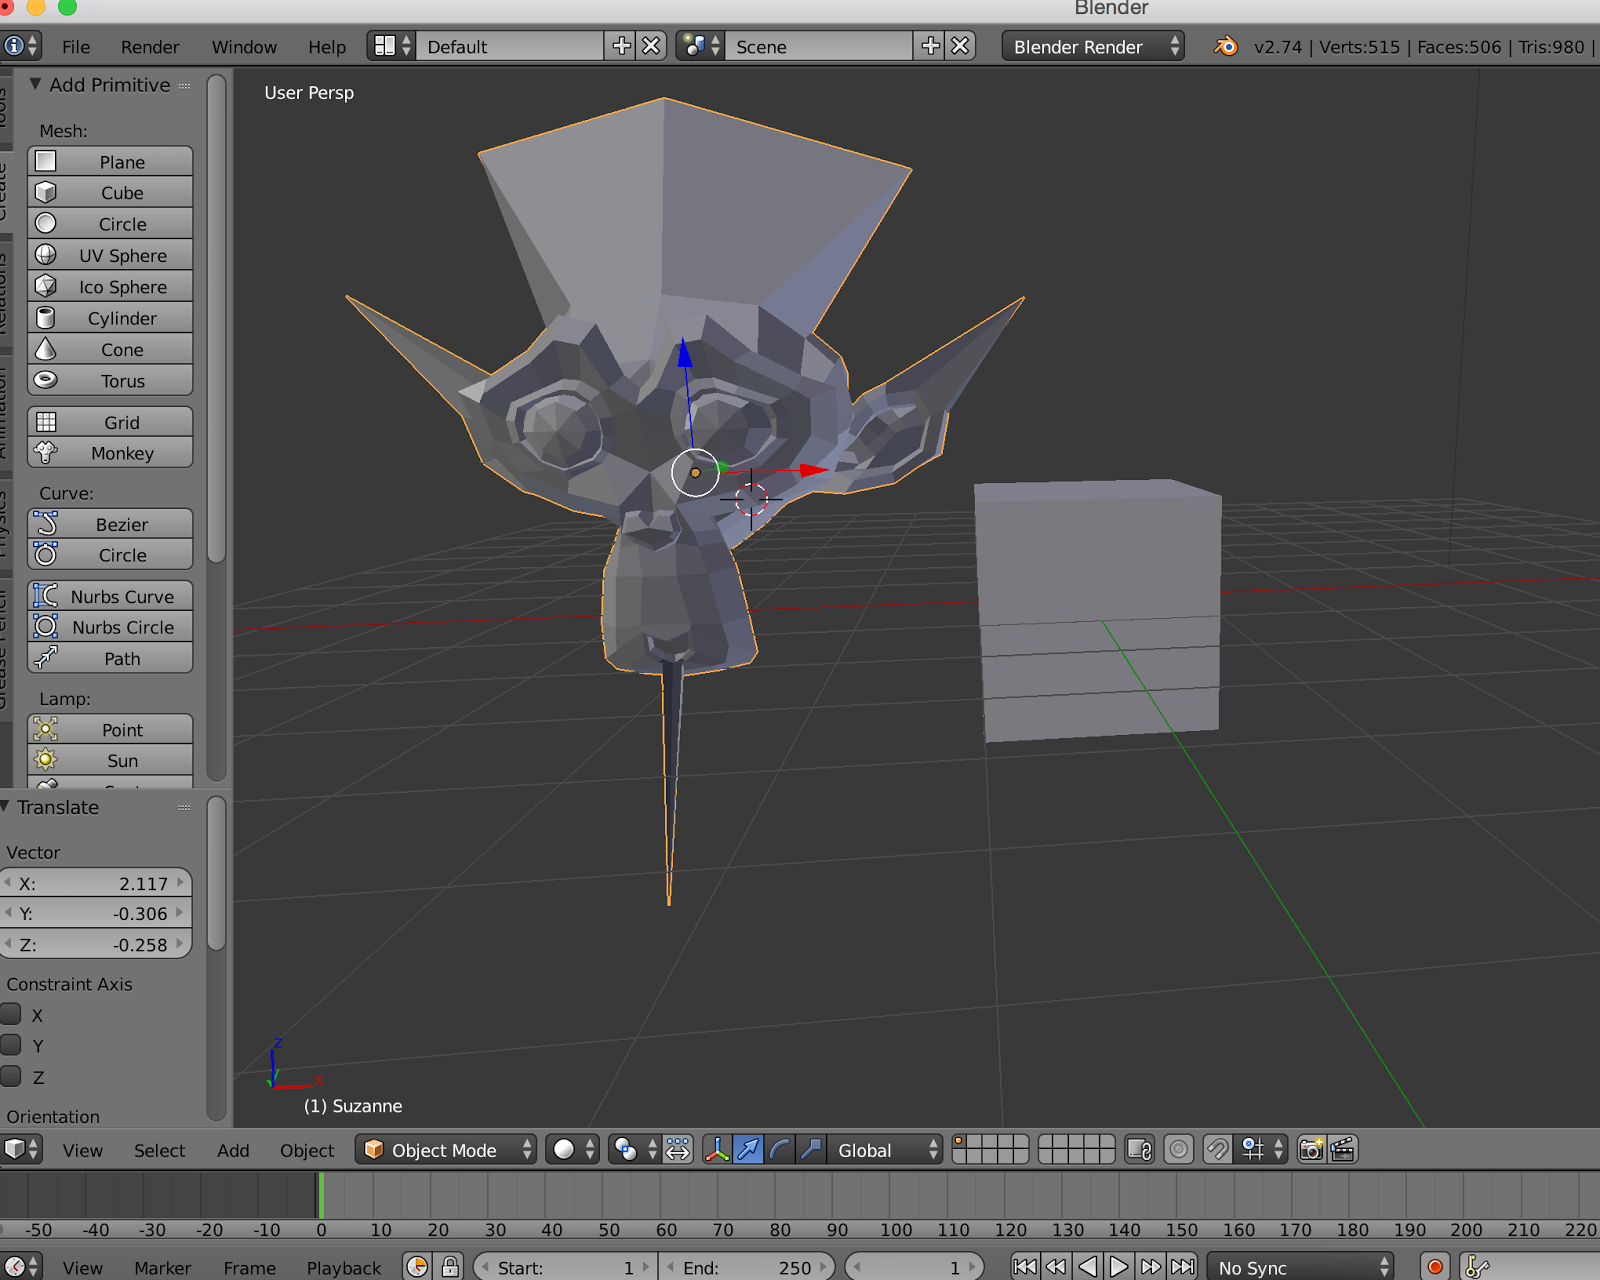Open the viewport shading mode dropdown
Screen dimensions: 1600x1280
[x=573, y=1150]
